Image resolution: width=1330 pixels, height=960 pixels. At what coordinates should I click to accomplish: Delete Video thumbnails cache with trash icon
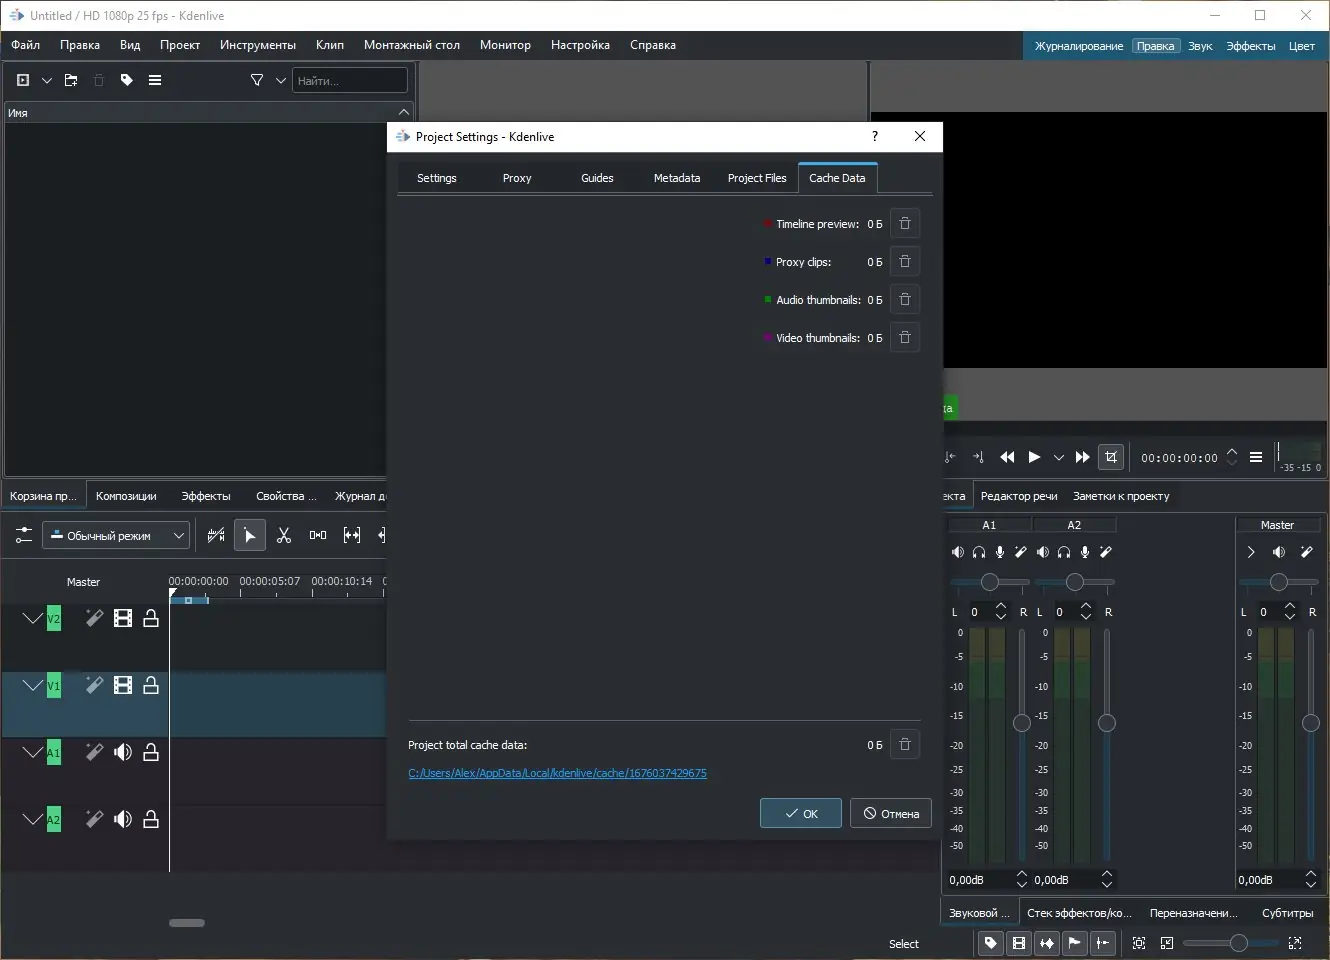(x=905, y=338)
